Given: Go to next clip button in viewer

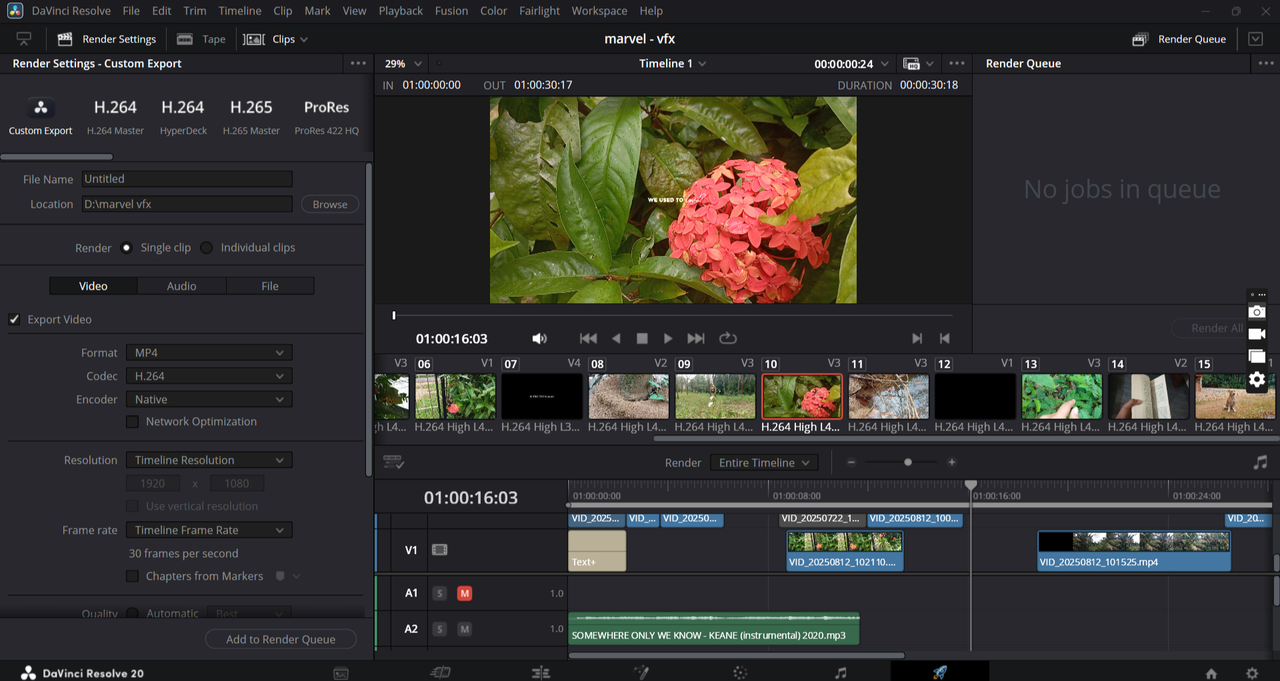Looking at the screenshot, I should pos(917,339).
